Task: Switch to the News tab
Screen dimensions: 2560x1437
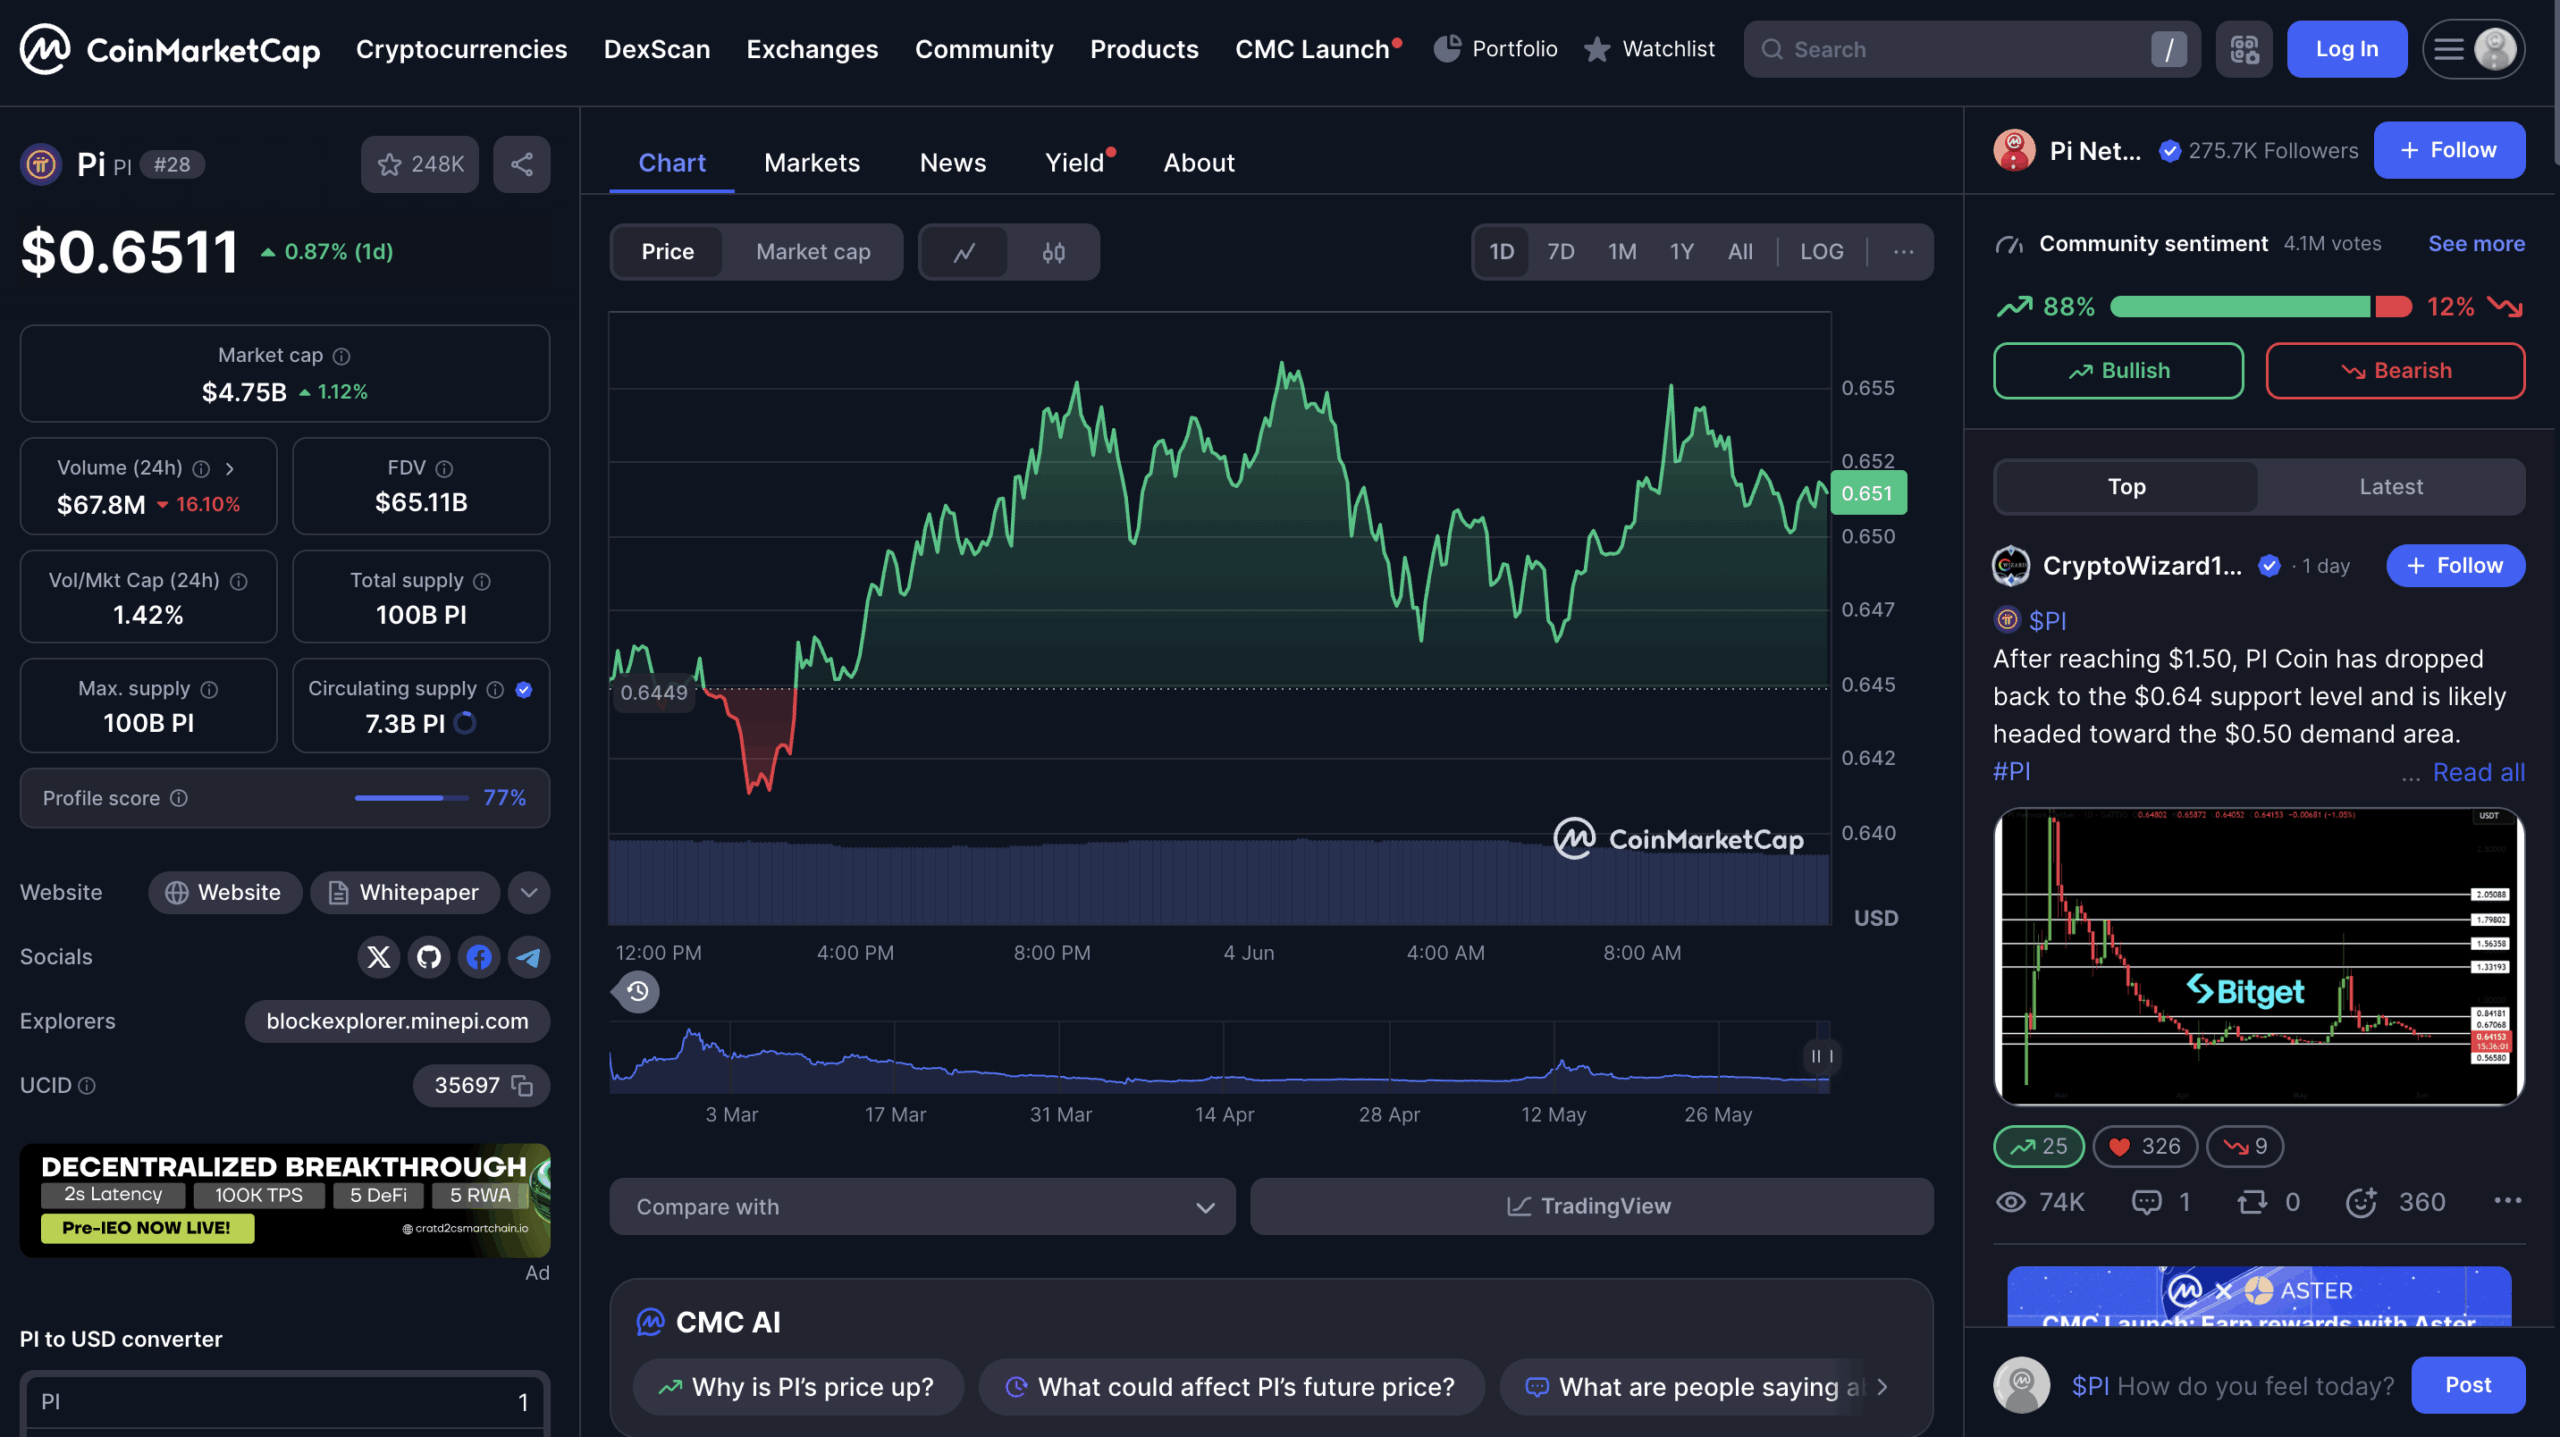Action: [x=953, y=163]
